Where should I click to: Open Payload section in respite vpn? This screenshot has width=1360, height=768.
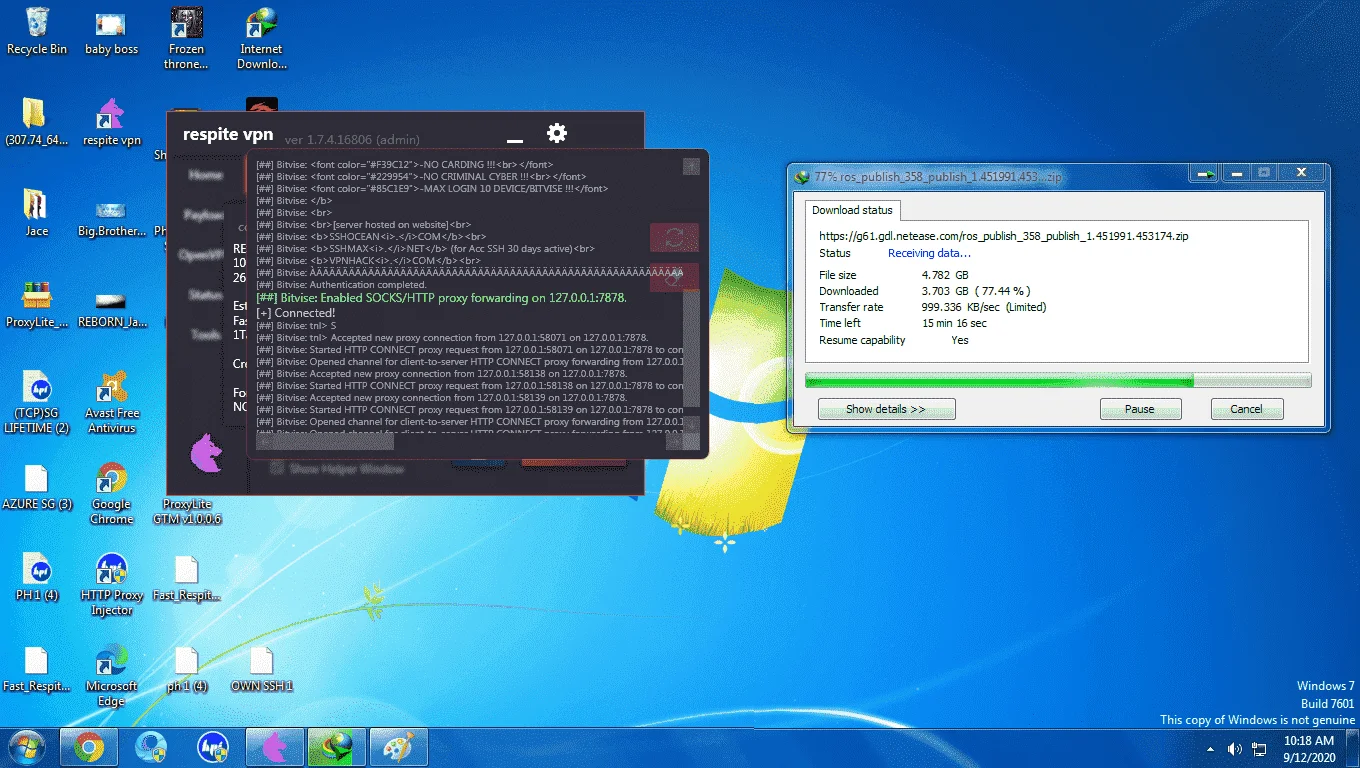pos(203,215)
